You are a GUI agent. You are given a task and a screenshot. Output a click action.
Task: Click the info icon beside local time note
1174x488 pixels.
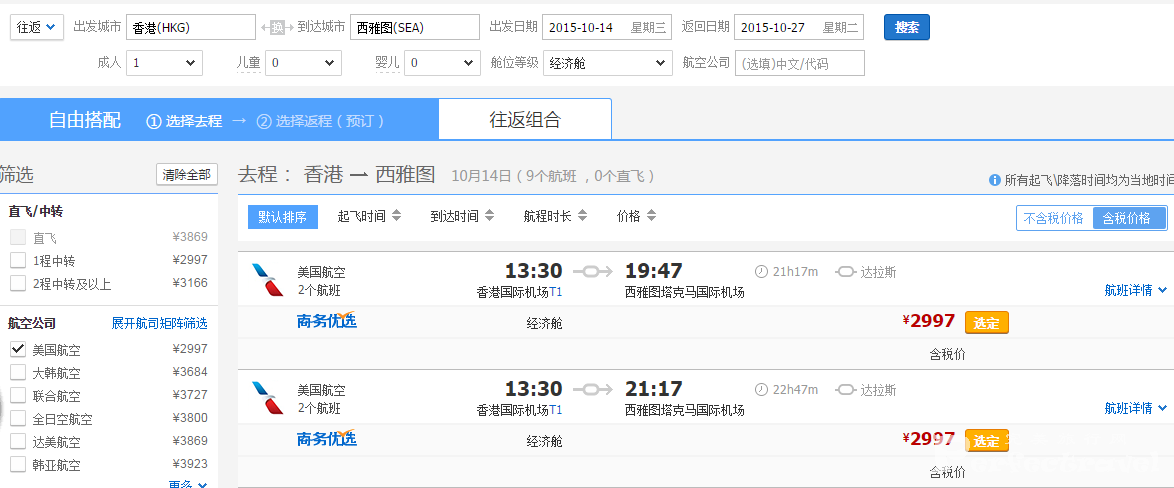[994, 180]
